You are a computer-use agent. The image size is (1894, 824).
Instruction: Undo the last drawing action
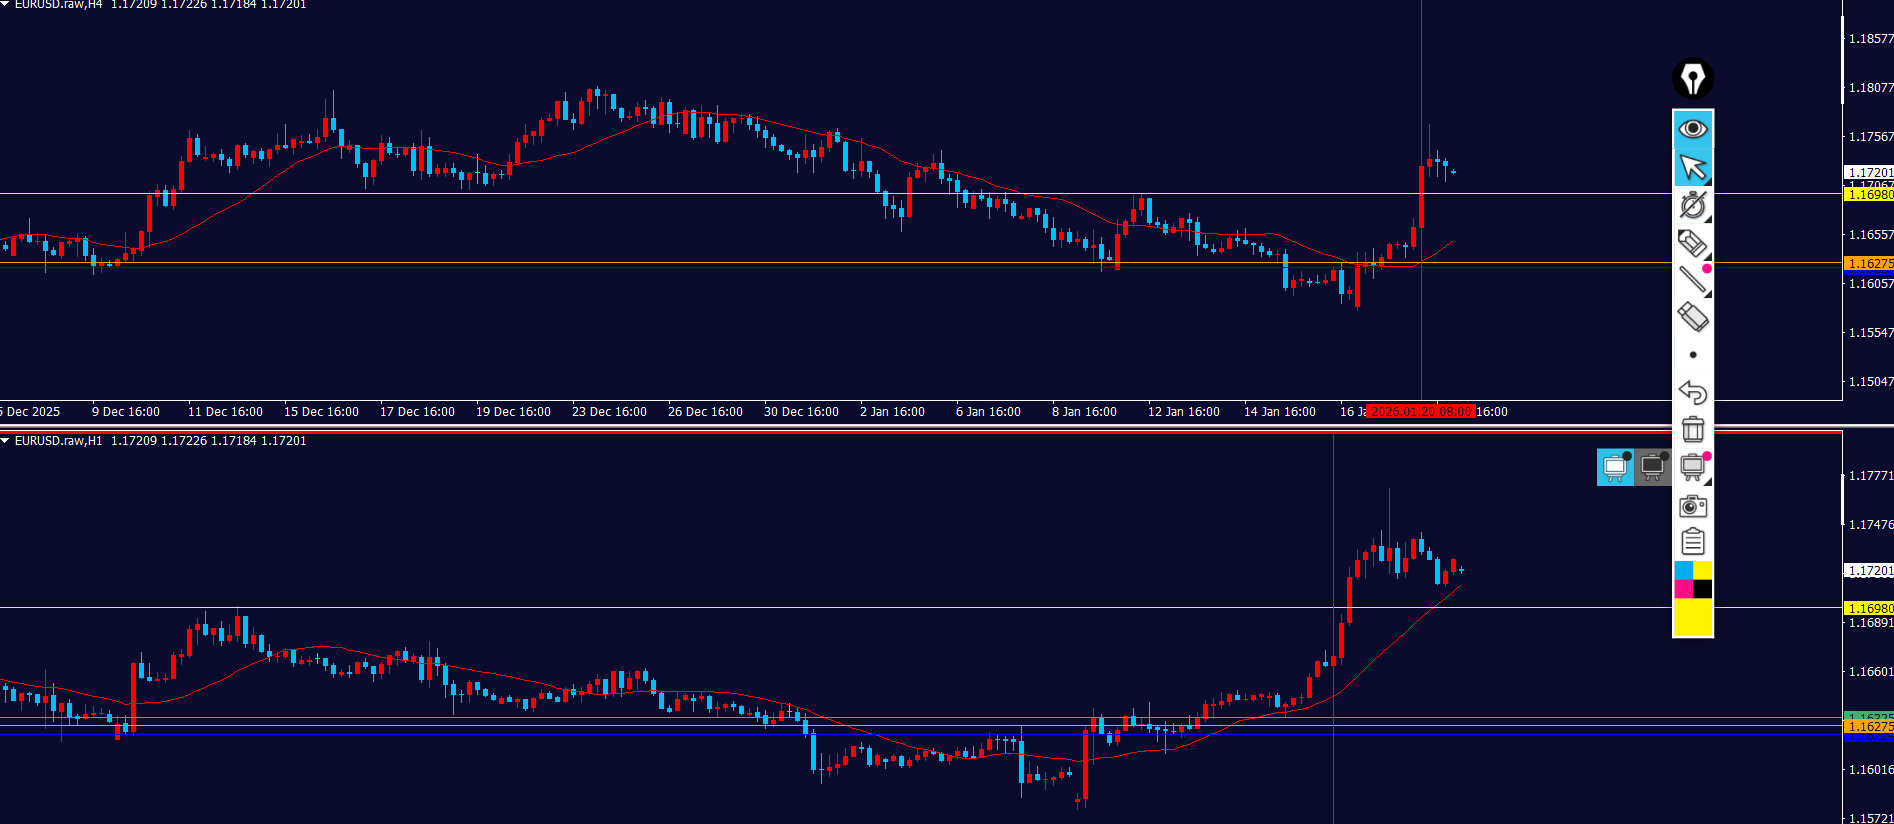pos(1692,392)
